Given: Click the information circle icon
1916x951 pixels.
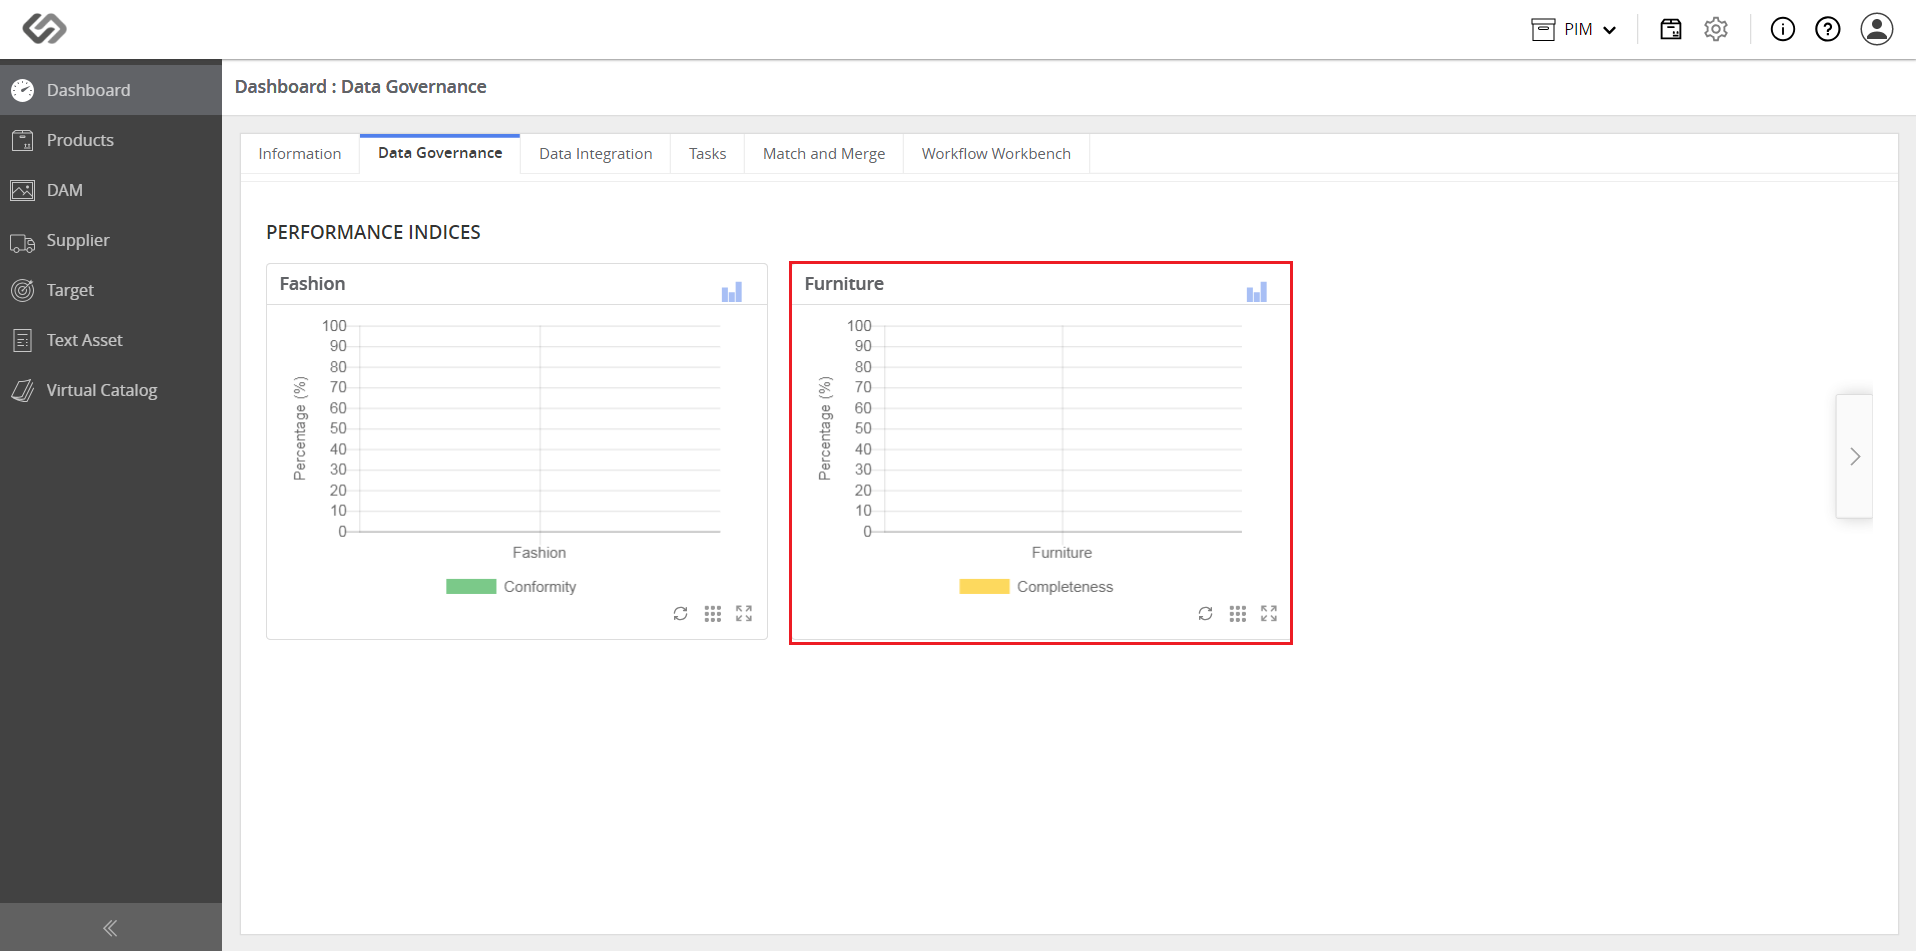Looking at the screenshot, I should click(1783, 29).
